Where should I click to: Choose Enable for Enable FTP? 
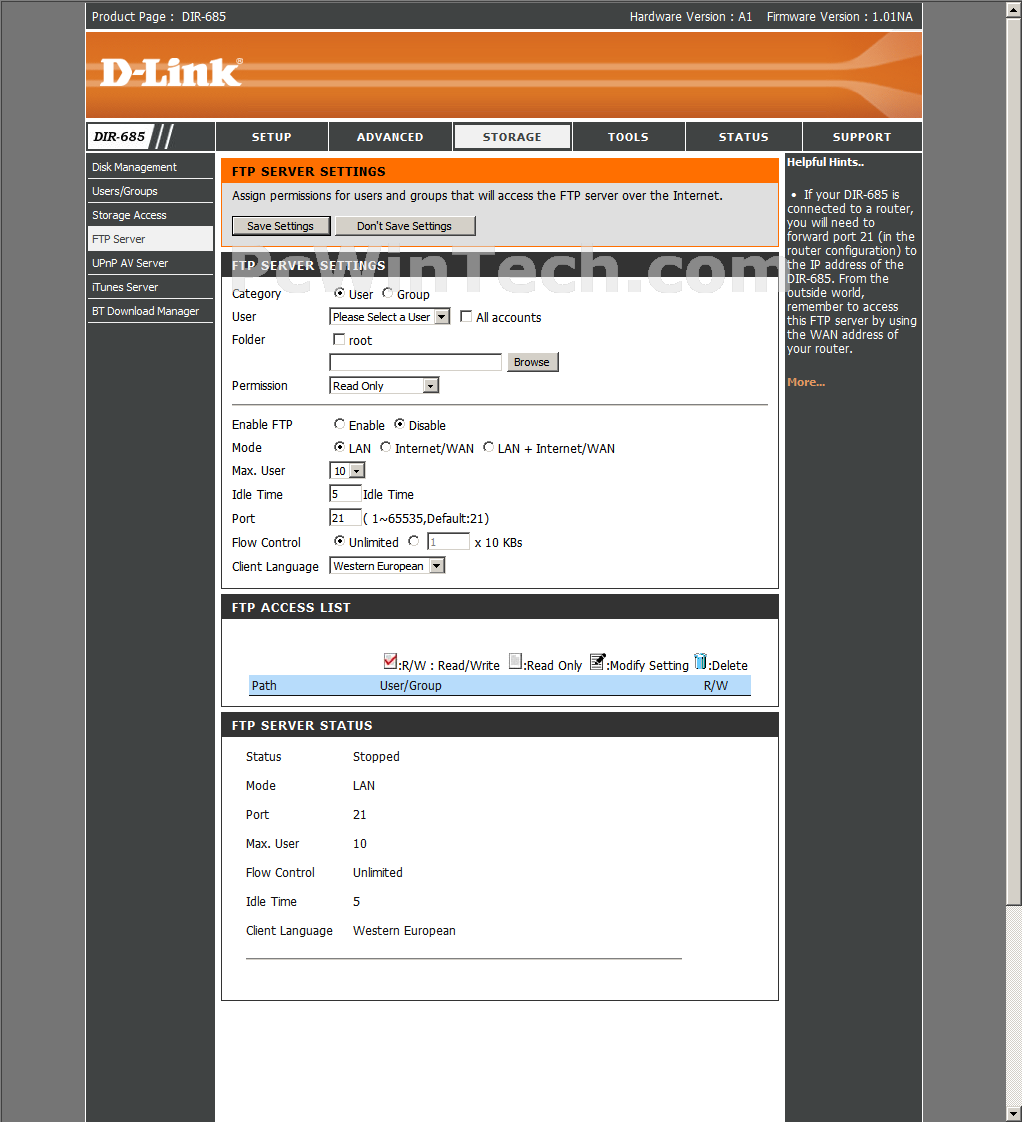pos(339,424)
